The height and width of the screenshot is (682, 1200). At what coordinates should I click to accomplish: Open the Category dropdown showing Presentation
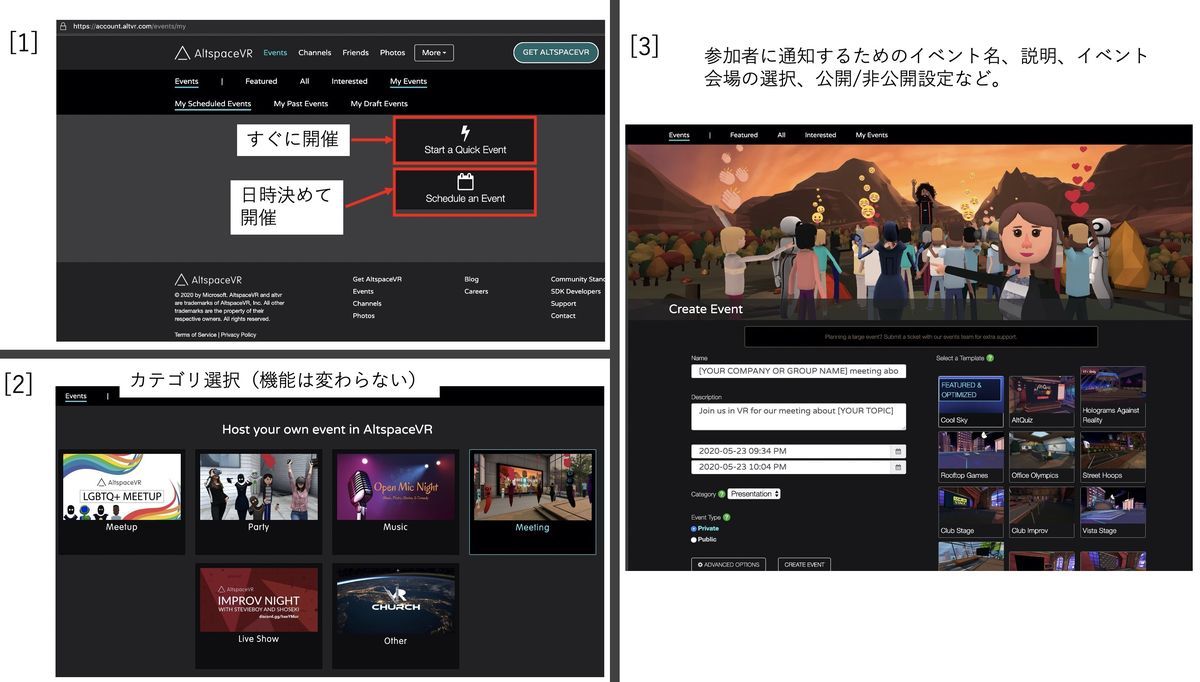click(x=754, y=493)
